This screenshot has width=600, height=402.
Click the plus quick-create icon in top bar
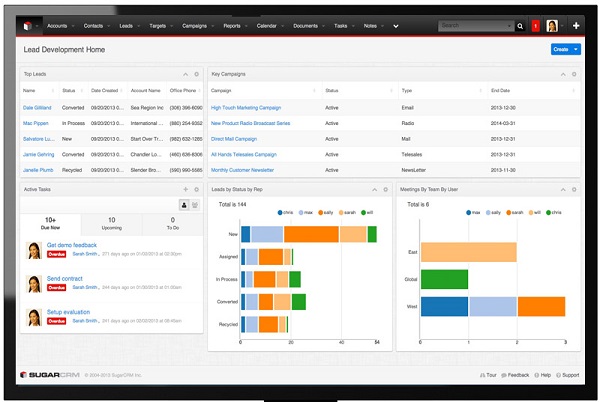576,24
